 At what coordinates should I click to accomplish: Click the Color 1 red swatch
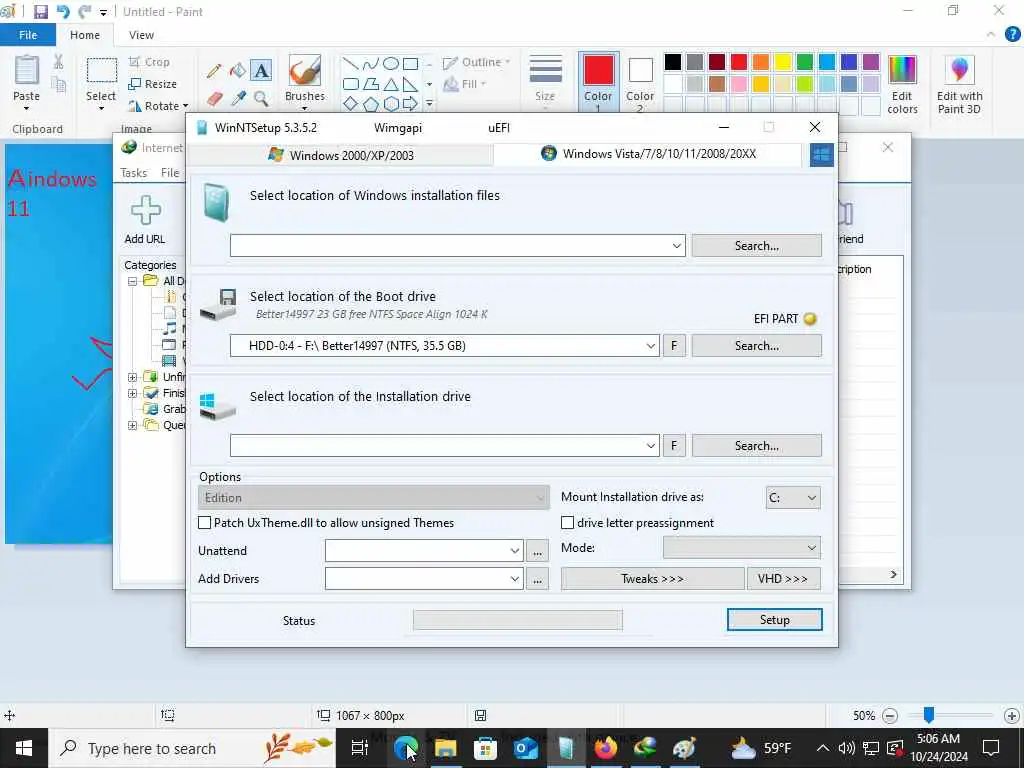coord(598,71)
